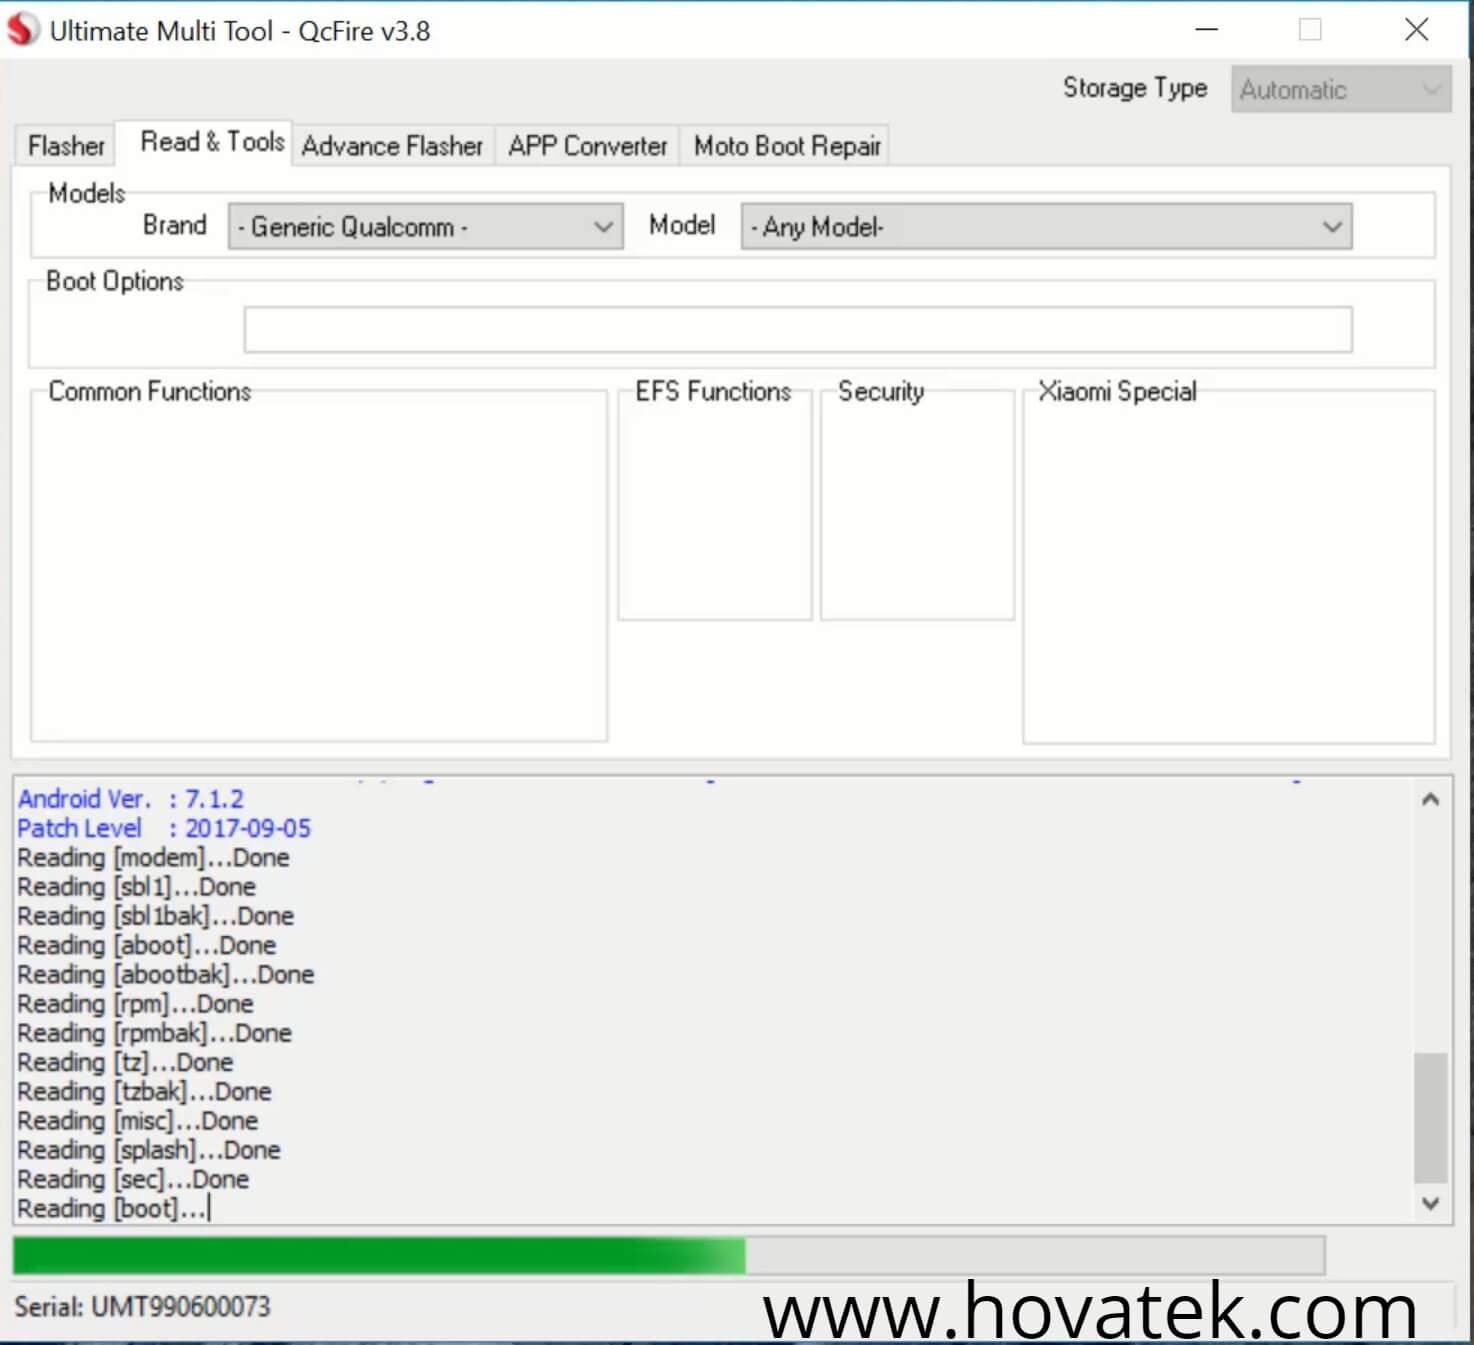Select the Reading [misc]...Done log line
This screenshot has width=1474, height=1345.
point(138,1121)
